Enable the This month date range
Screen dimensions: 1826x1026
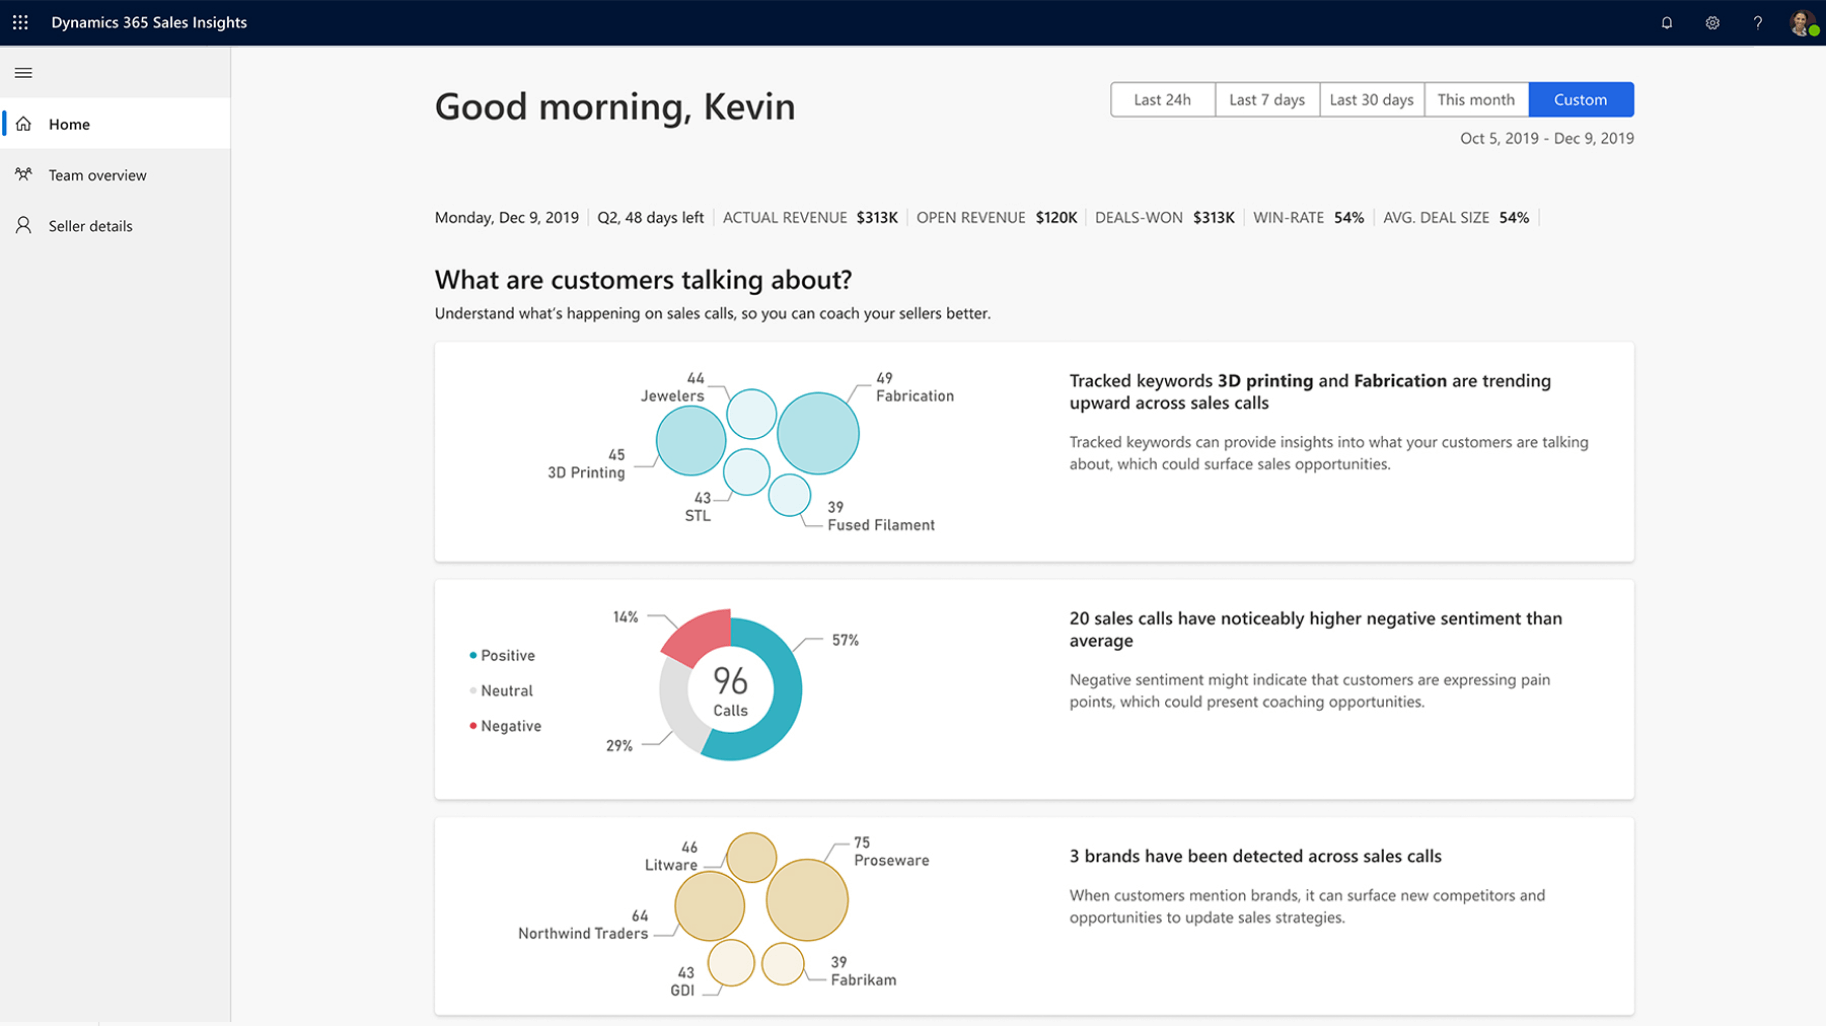click(x=1476, y=99)
